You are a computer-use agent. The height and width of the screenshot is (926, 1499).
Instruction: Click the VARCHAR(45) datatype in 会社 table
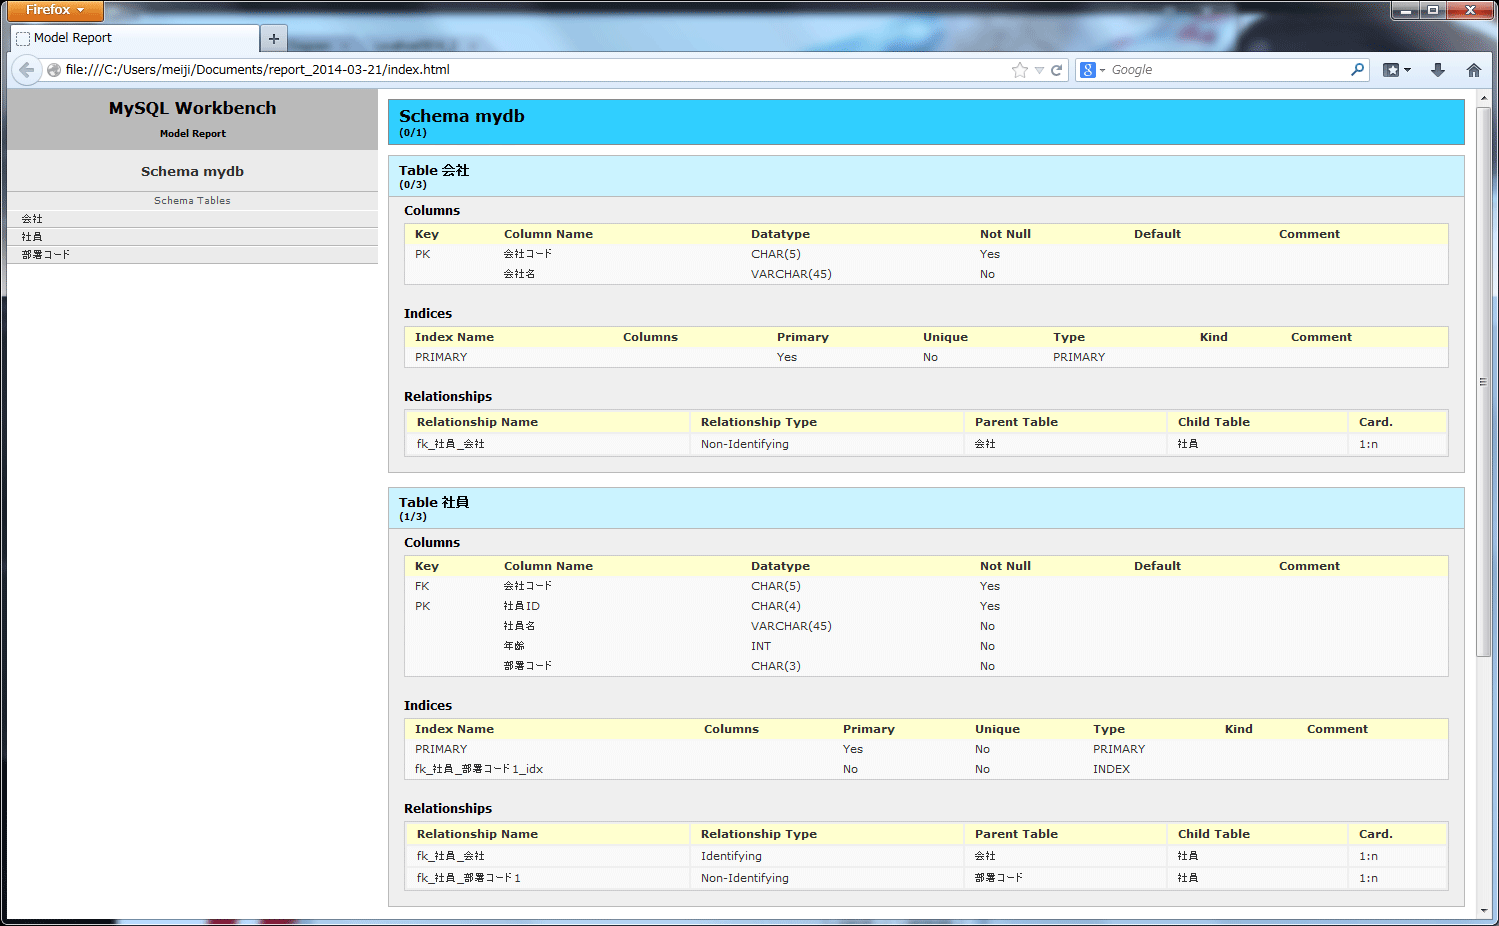(791, 274)
